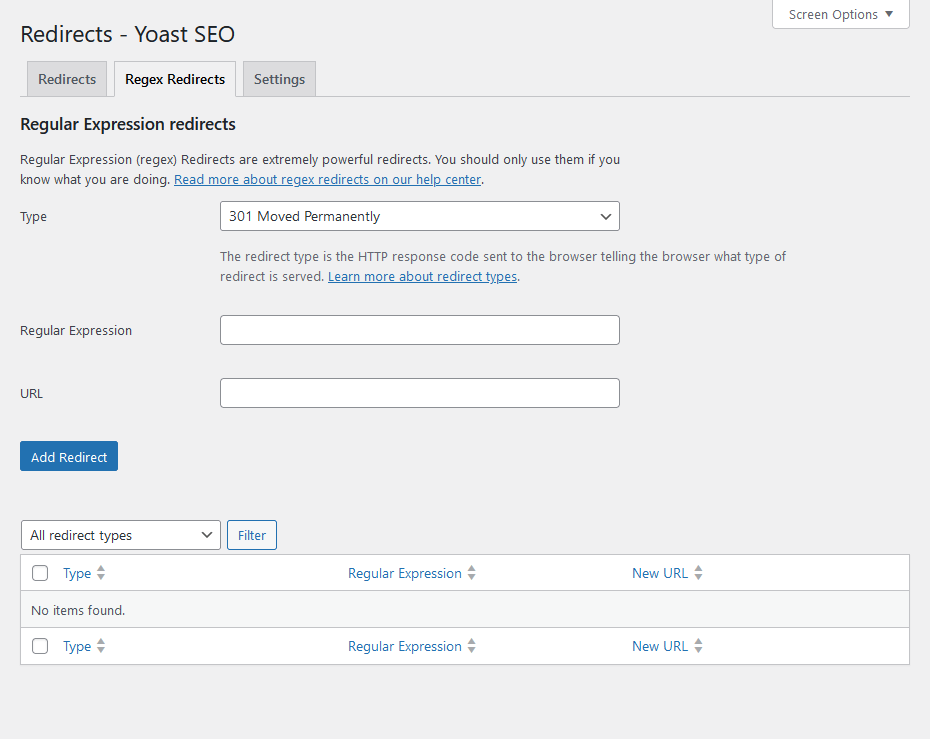
Task: Click sort arrows beside footer Type column
Action: point(101,646)
